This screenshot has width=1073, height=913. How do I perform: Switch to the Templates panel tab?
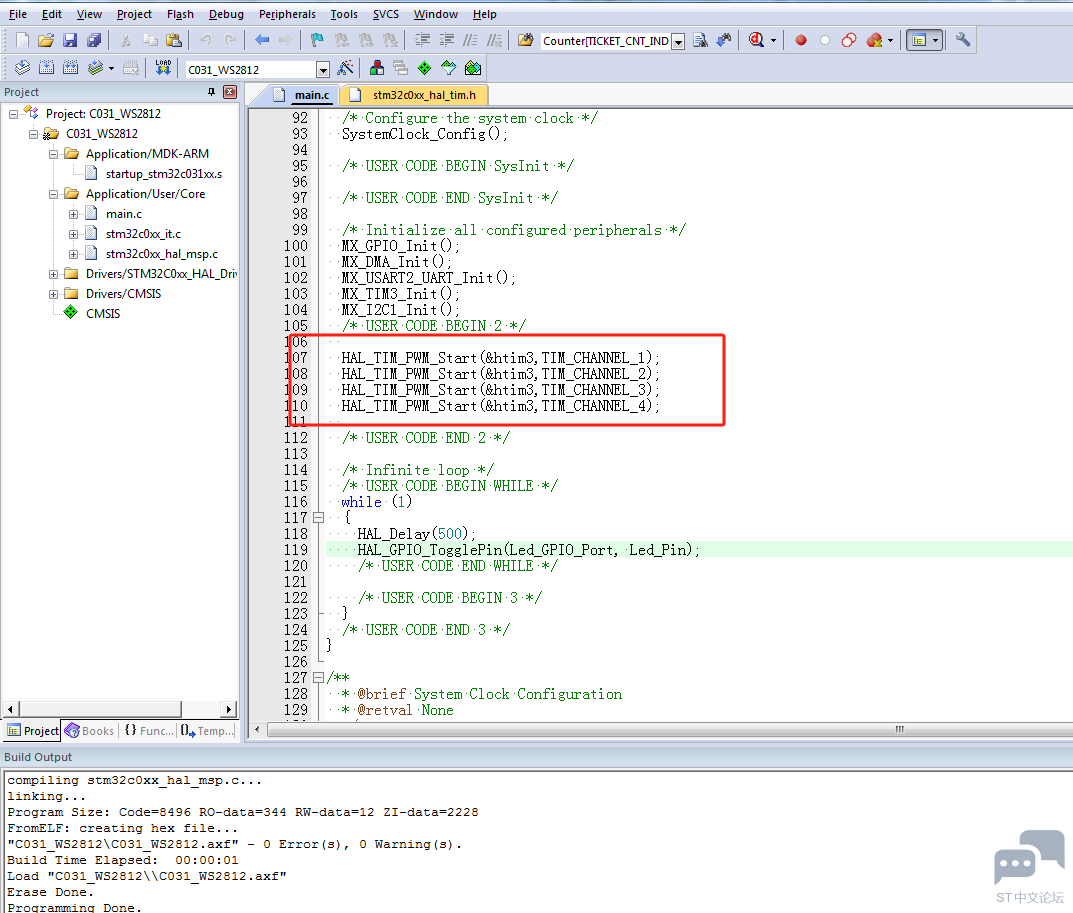pyautogui.click(x=207, y=731)
